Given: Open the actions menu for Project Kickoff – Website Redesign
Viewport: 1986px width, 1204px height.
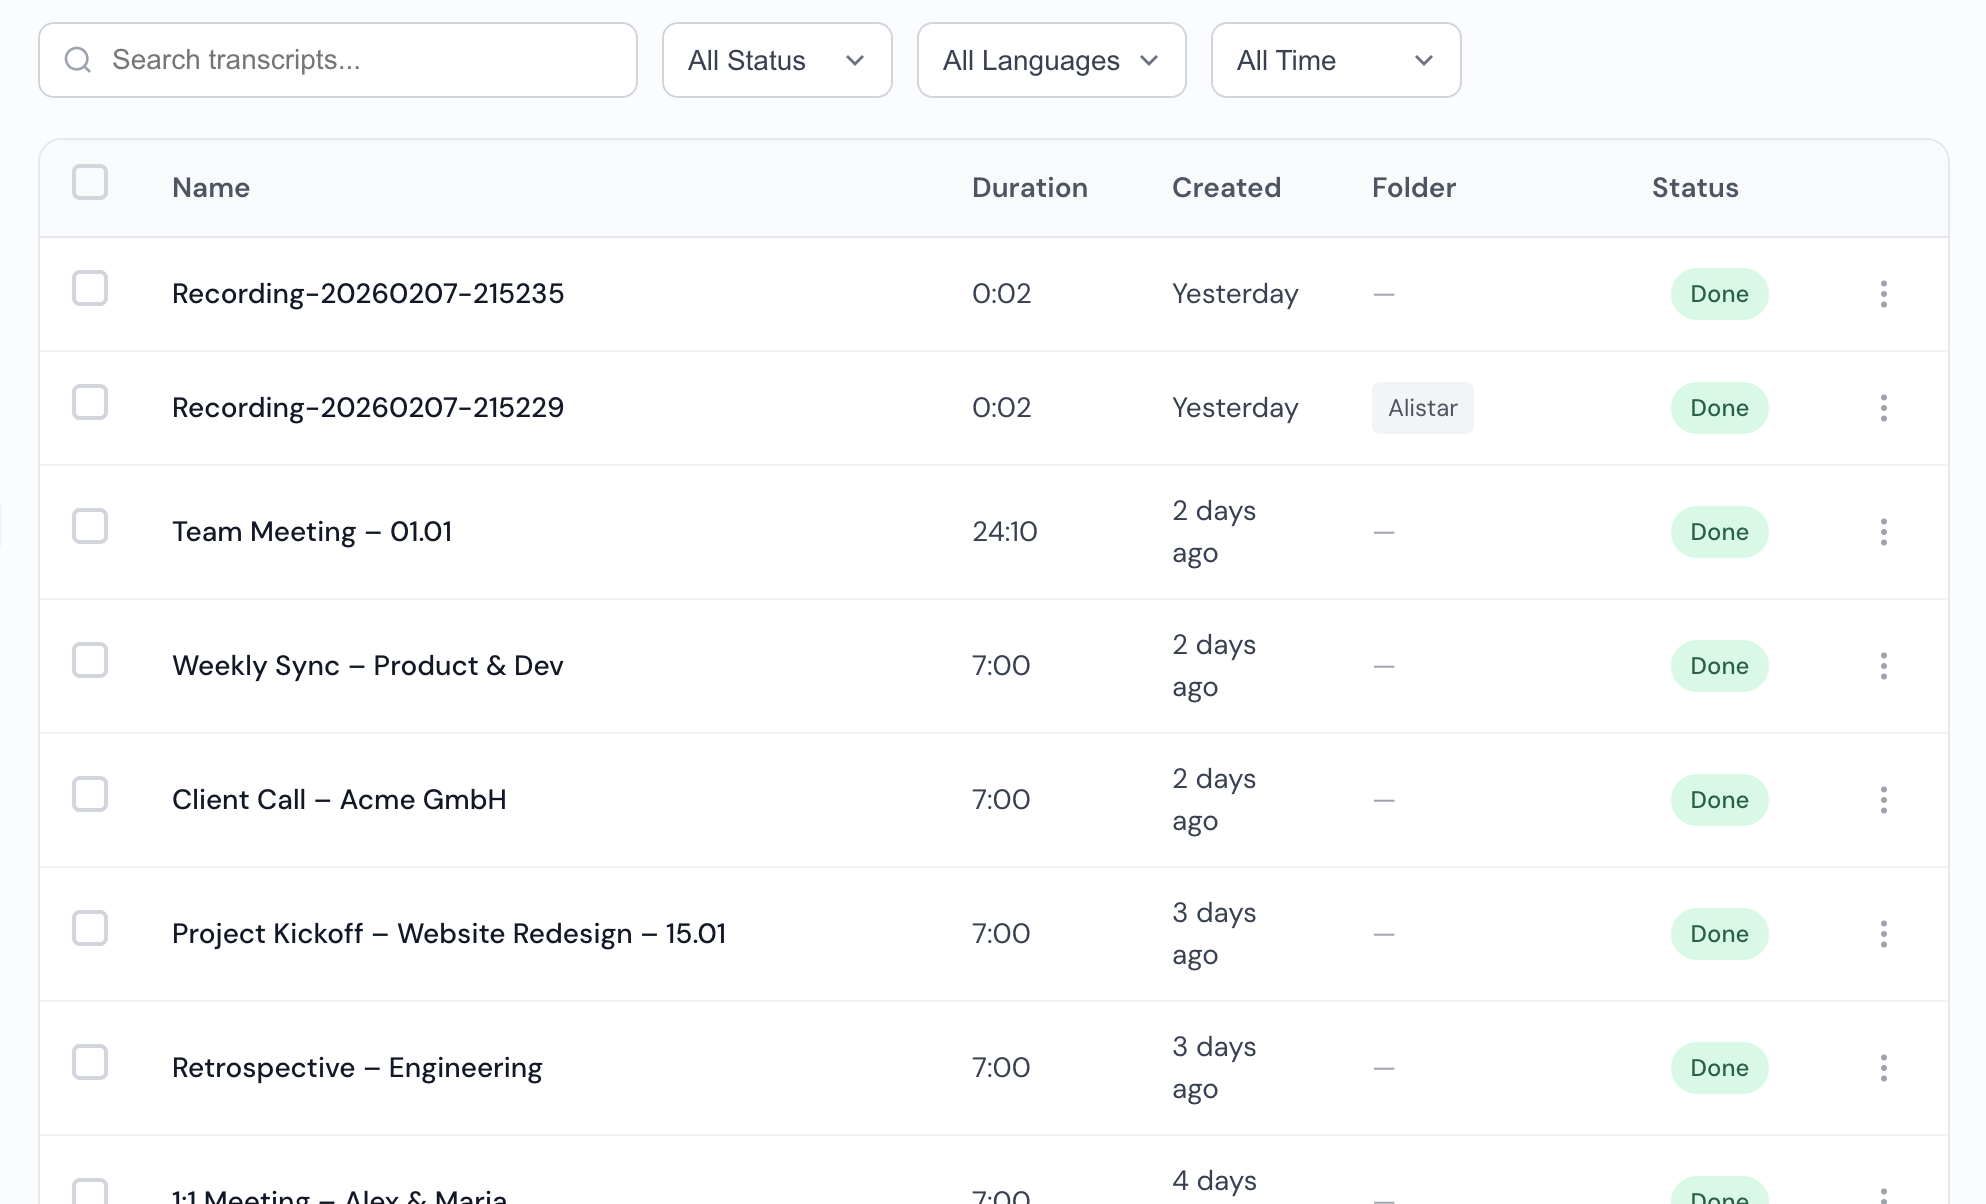Looking at the screenshot, I should click(x=1884, y=933).
